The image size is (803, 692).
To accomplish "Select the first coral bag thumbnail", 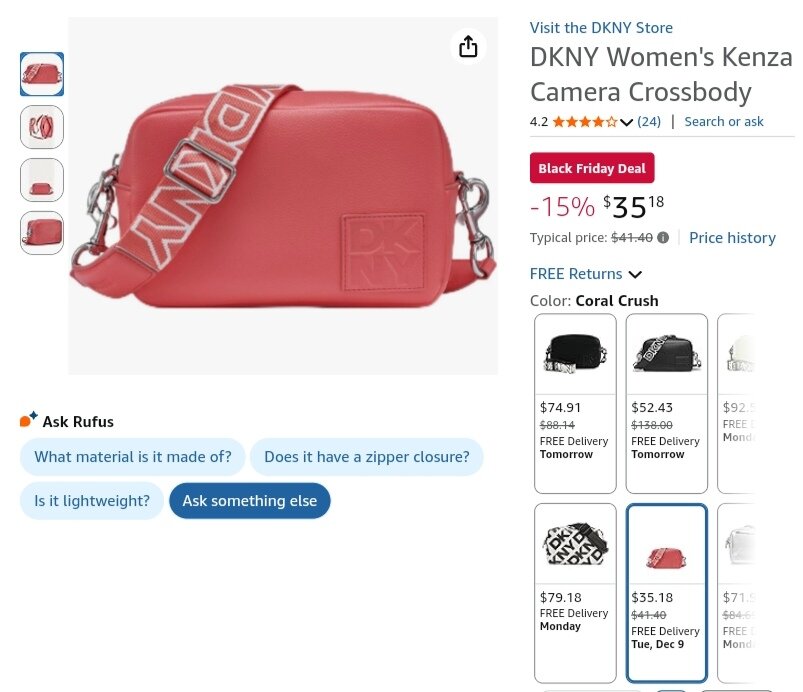I will (42, 74).
